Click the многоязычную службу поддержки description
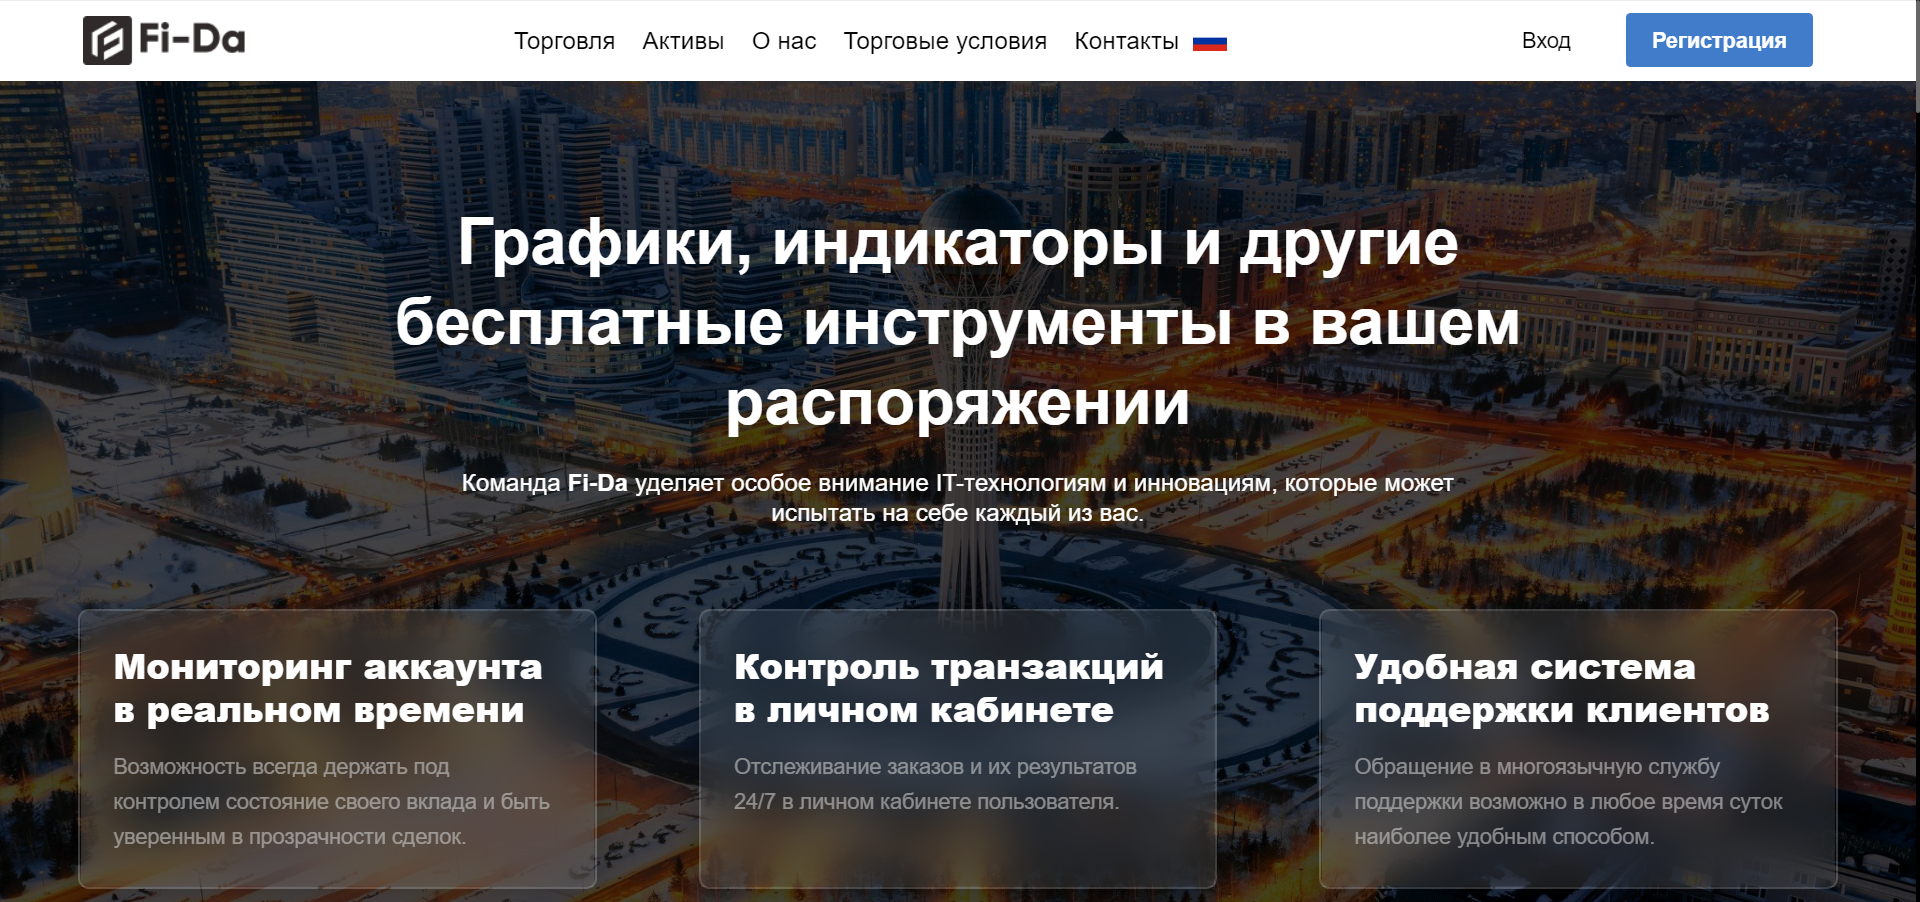 [x=1567, y=802]
